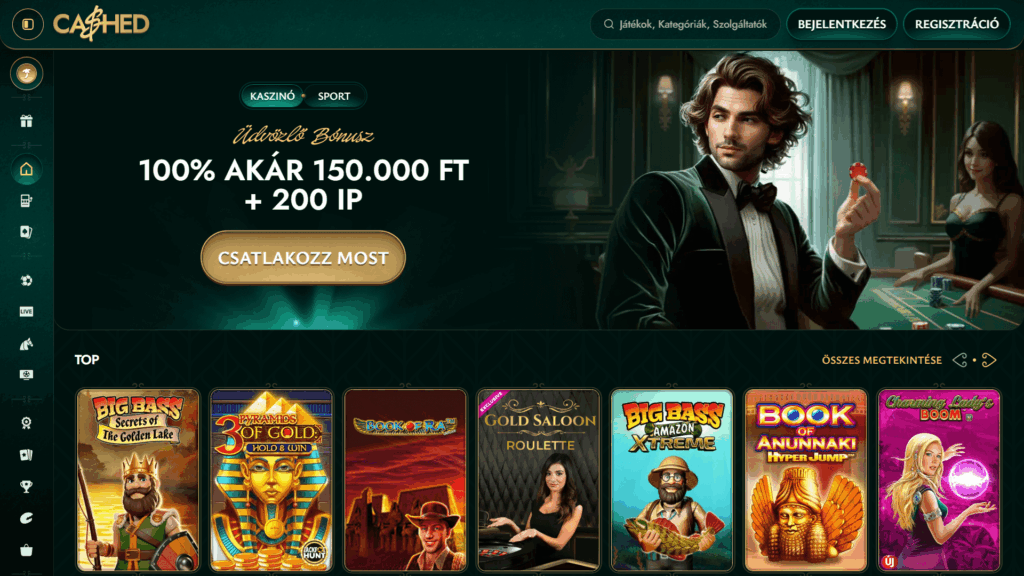Click ÖSSZES MEGTEKINTÉSE link
This screenshot has width=1024, height=576.
coord(882,360)
